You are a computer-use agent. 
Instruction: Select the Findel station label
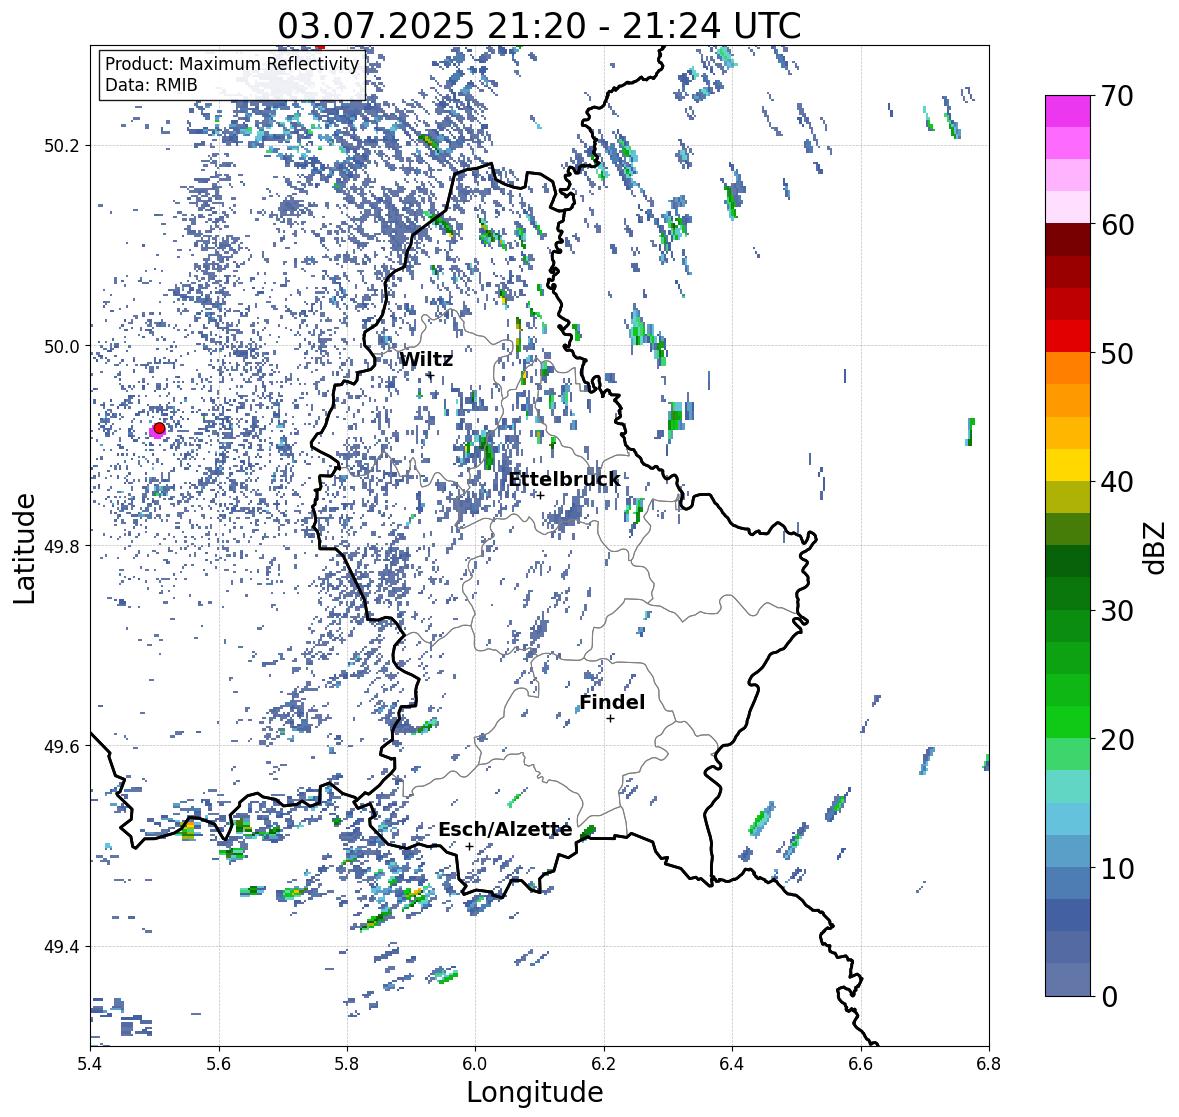click(612, 702)
